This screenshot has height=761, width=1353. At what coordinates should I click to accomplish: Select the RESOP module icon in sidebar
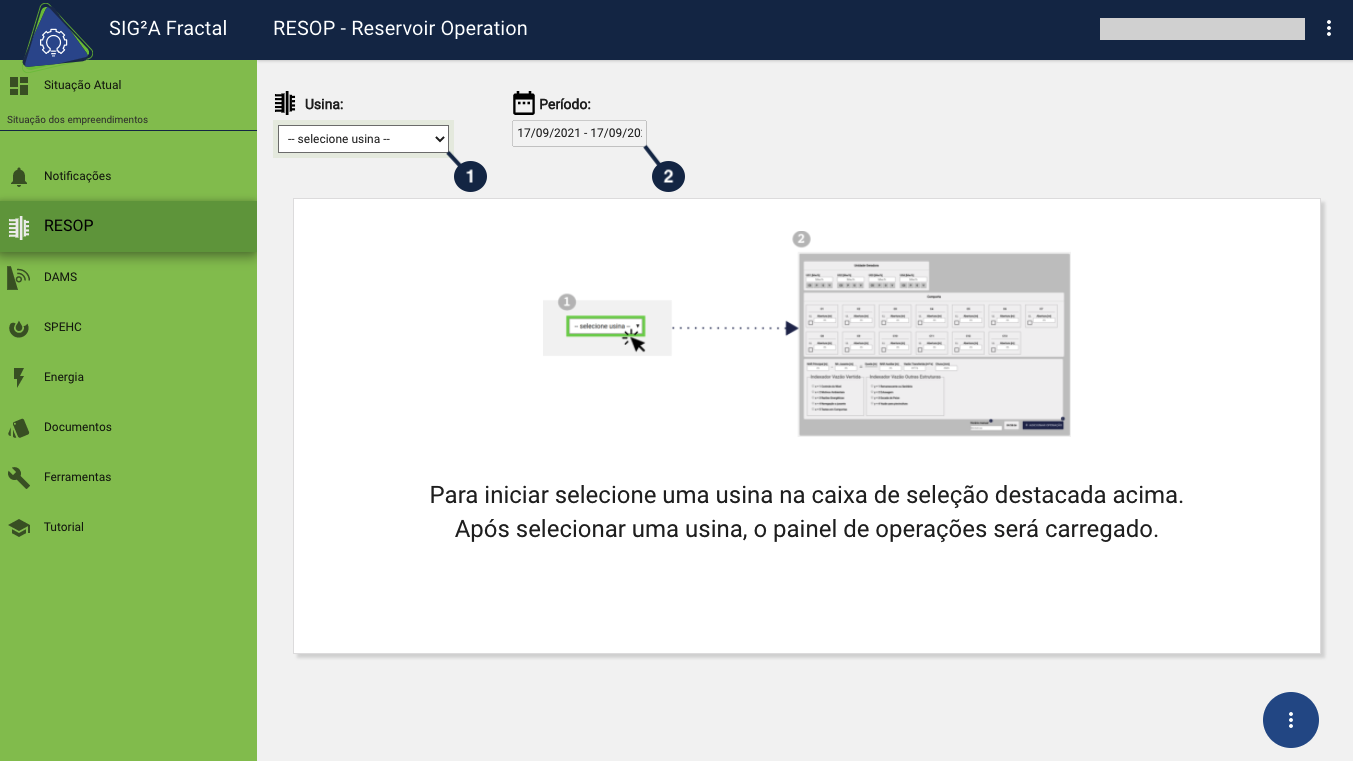(18, 226)
